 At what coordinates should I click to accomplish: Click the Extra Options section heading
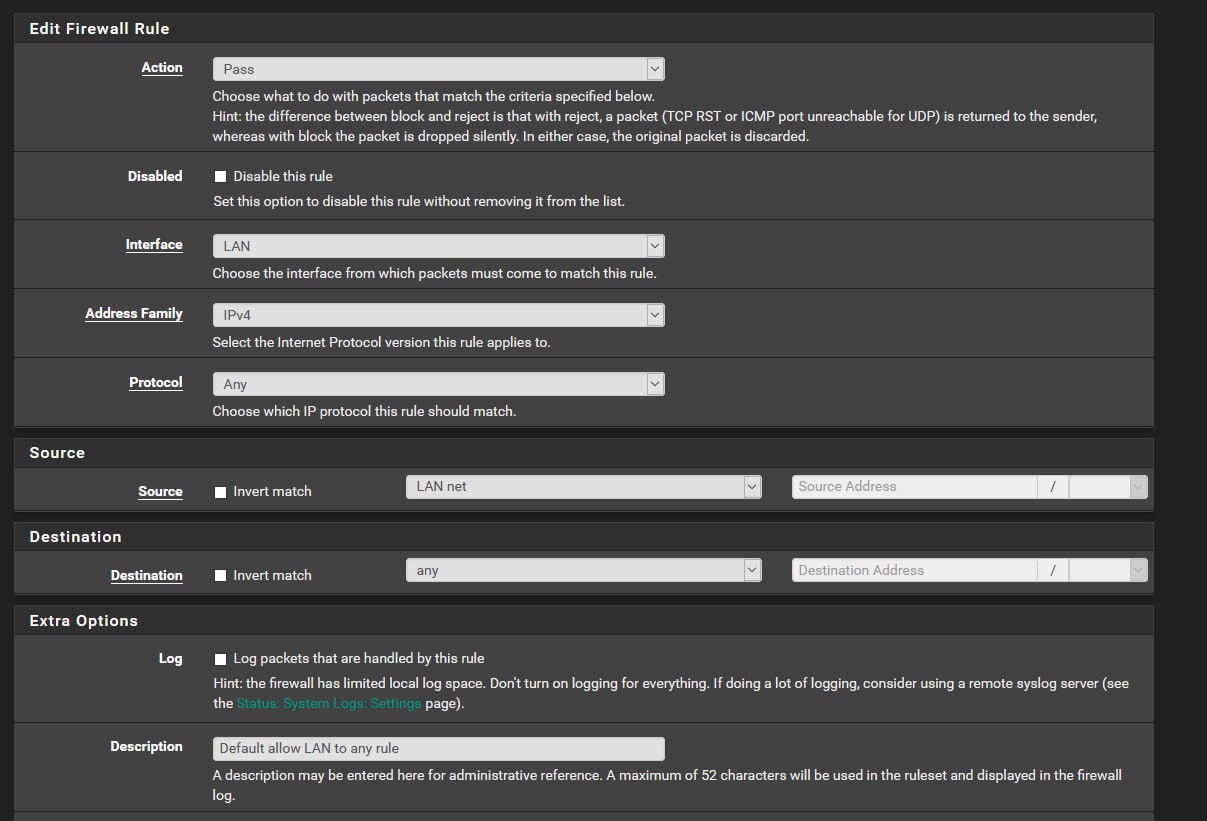pos(84,621)
